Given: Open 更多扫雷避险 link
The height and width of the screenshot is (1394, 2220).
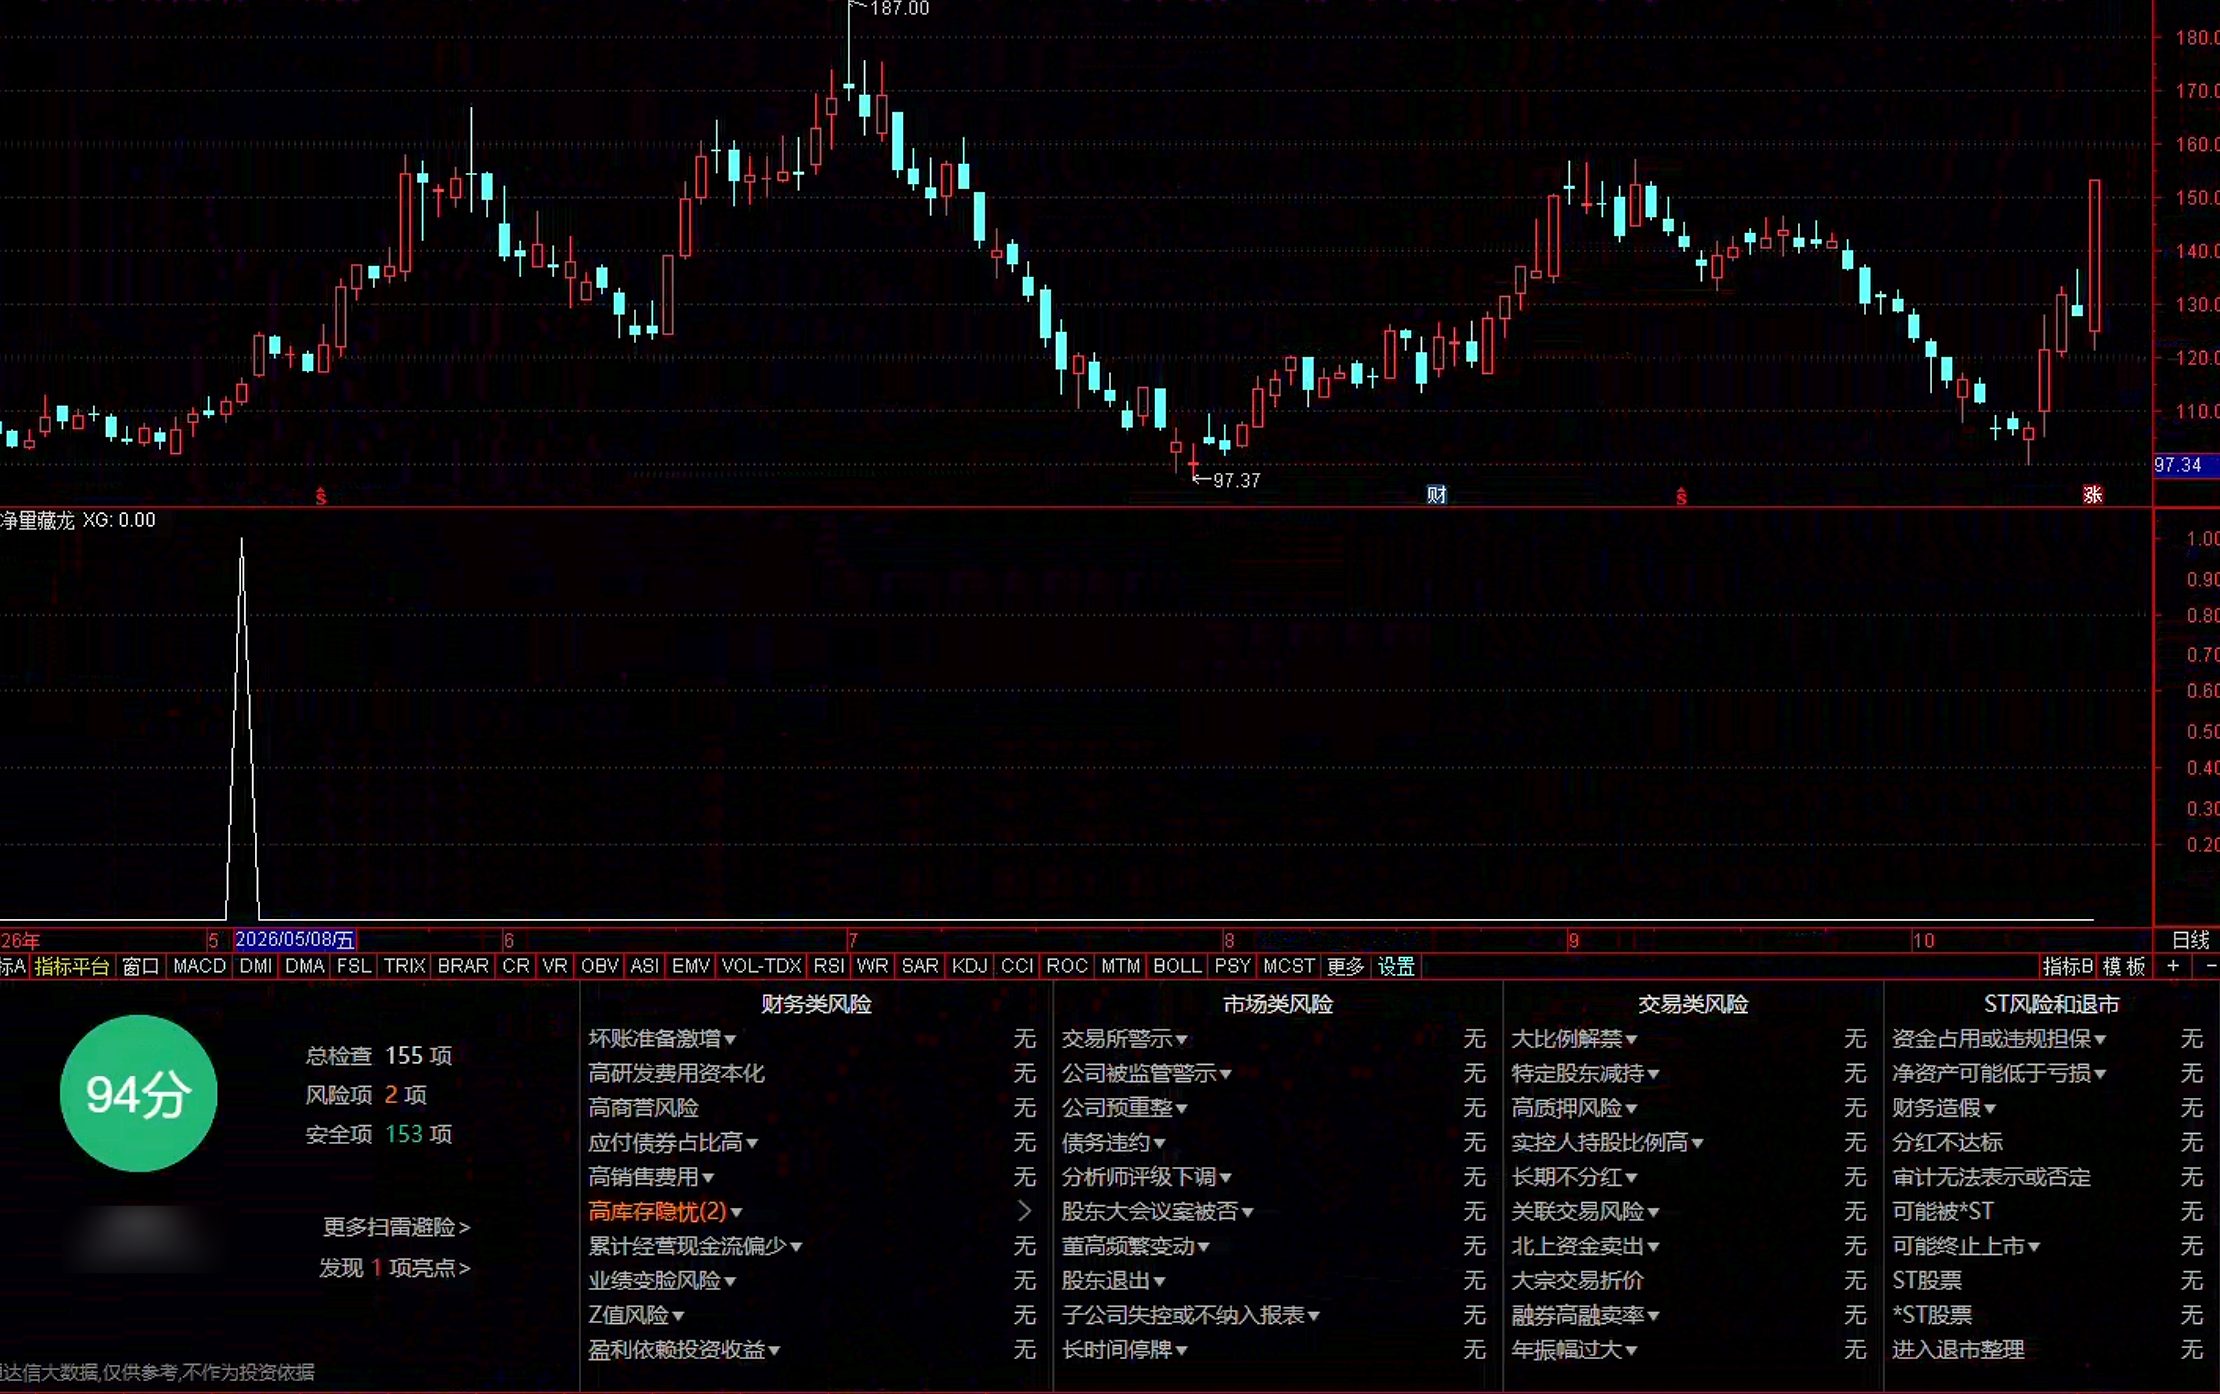Looking at the screenshot, I should tap(396, 1227).
